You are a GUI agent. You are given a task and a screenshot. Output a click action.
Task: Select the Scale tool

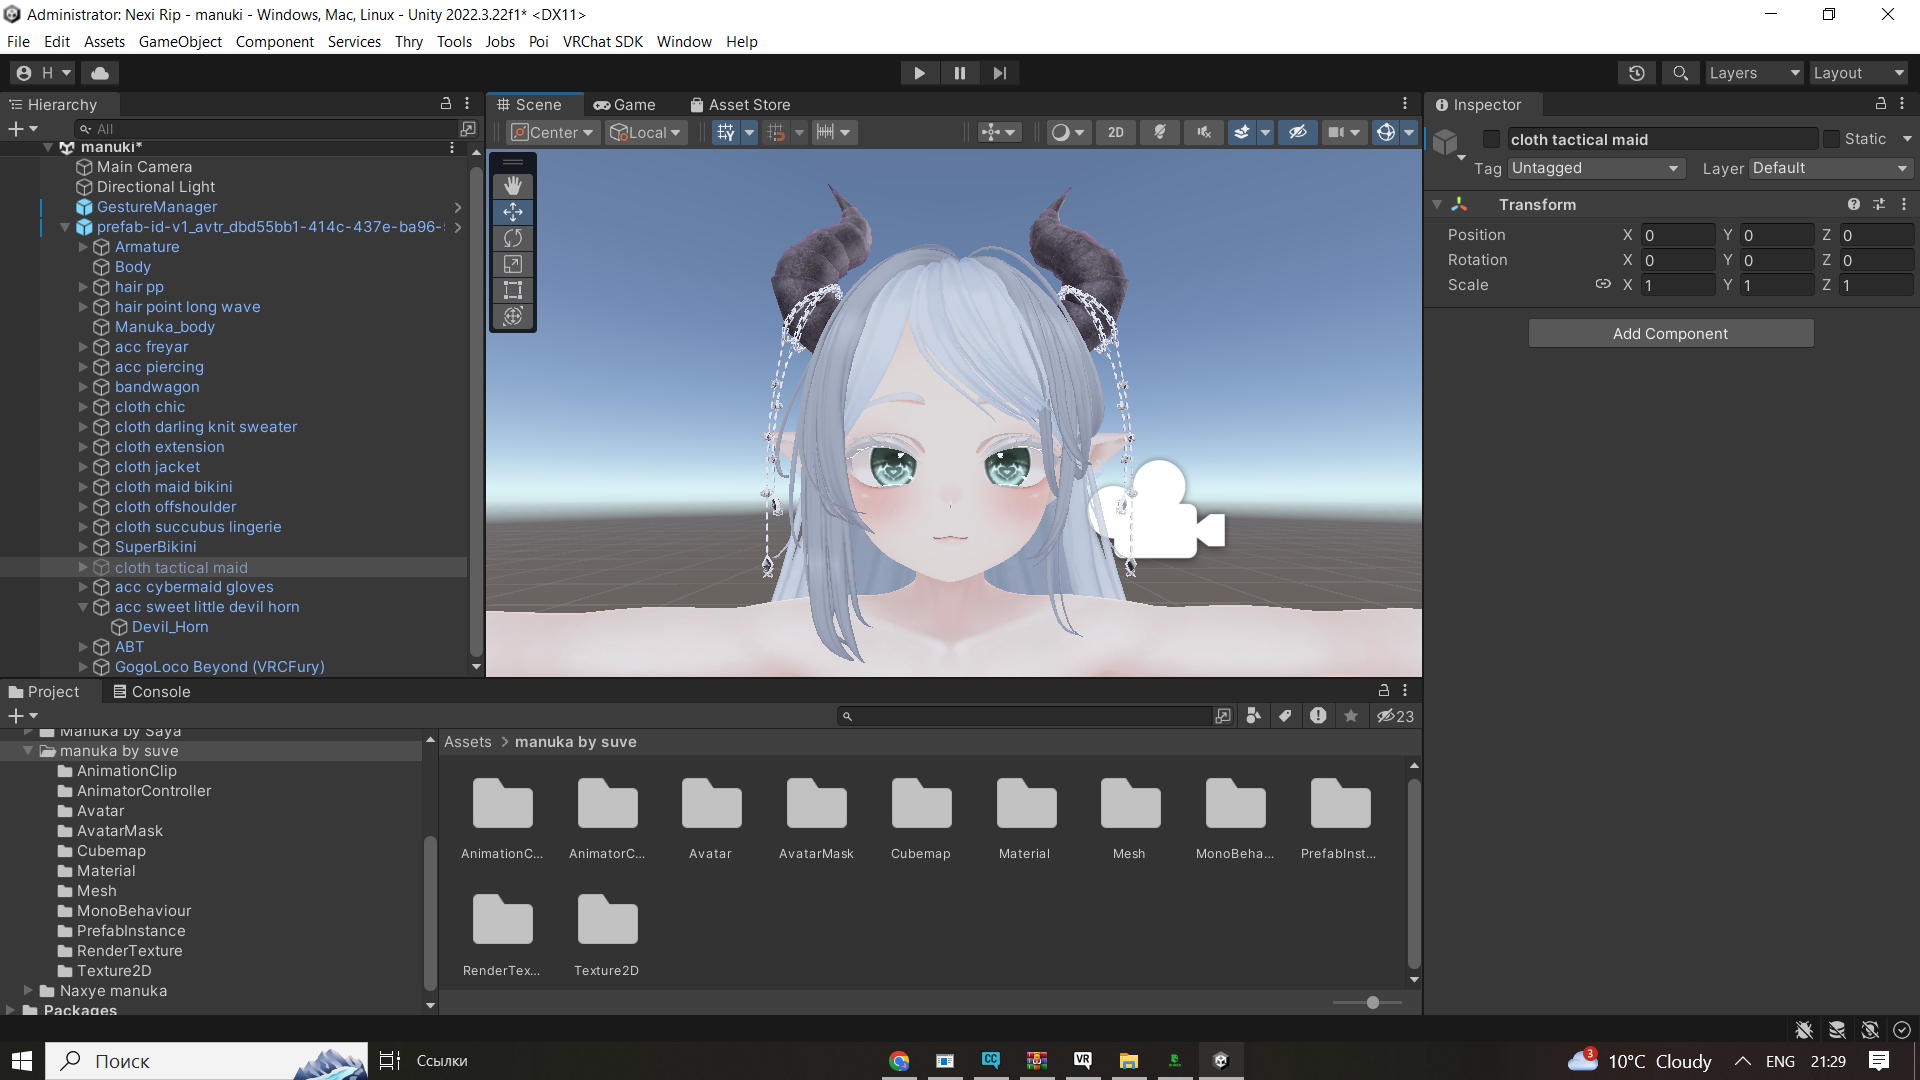[513, 264]
